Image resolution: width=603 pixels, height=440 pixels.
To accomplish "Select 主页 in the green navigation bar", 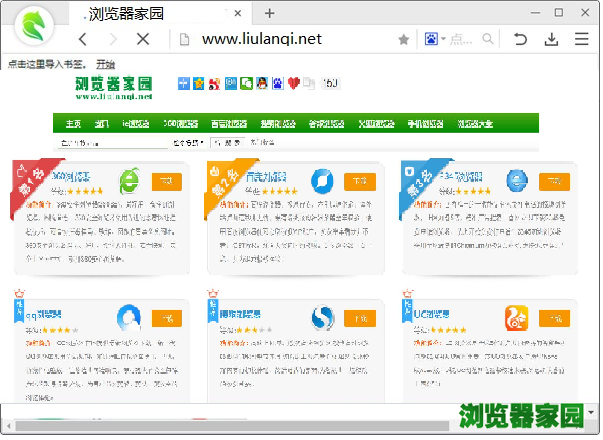I will point(73,124).
